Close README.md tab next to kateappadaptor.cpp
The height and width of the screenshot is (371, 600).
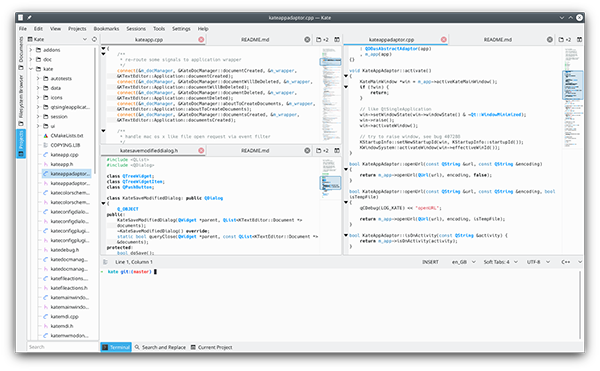[x=549, y=39]
